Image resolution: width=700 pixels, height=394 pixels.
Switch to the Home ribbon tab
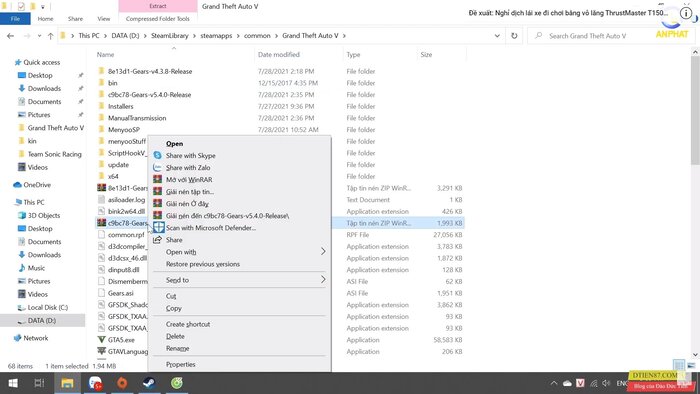coord(45,19)
